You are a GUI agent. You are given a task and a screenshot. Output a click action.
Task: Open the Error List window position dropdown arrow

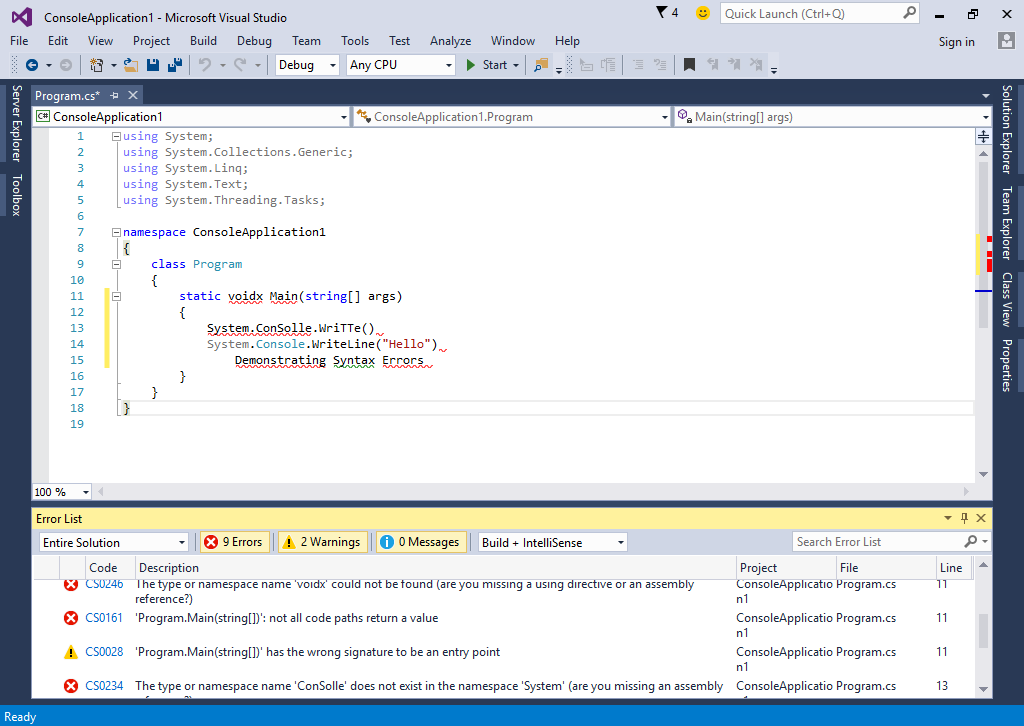[948, 518]
